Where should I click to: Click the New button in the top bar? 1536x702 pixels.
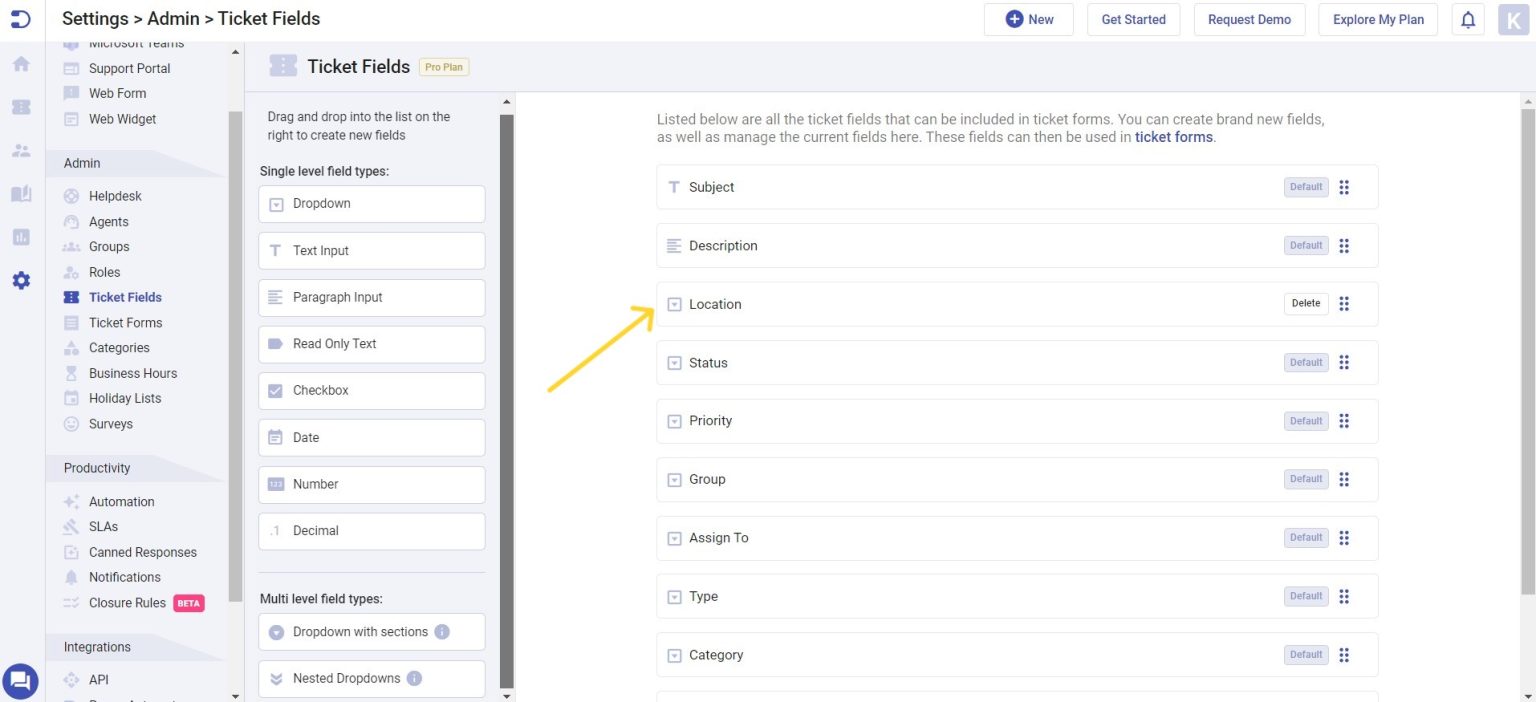click(x=1029, y=18)
